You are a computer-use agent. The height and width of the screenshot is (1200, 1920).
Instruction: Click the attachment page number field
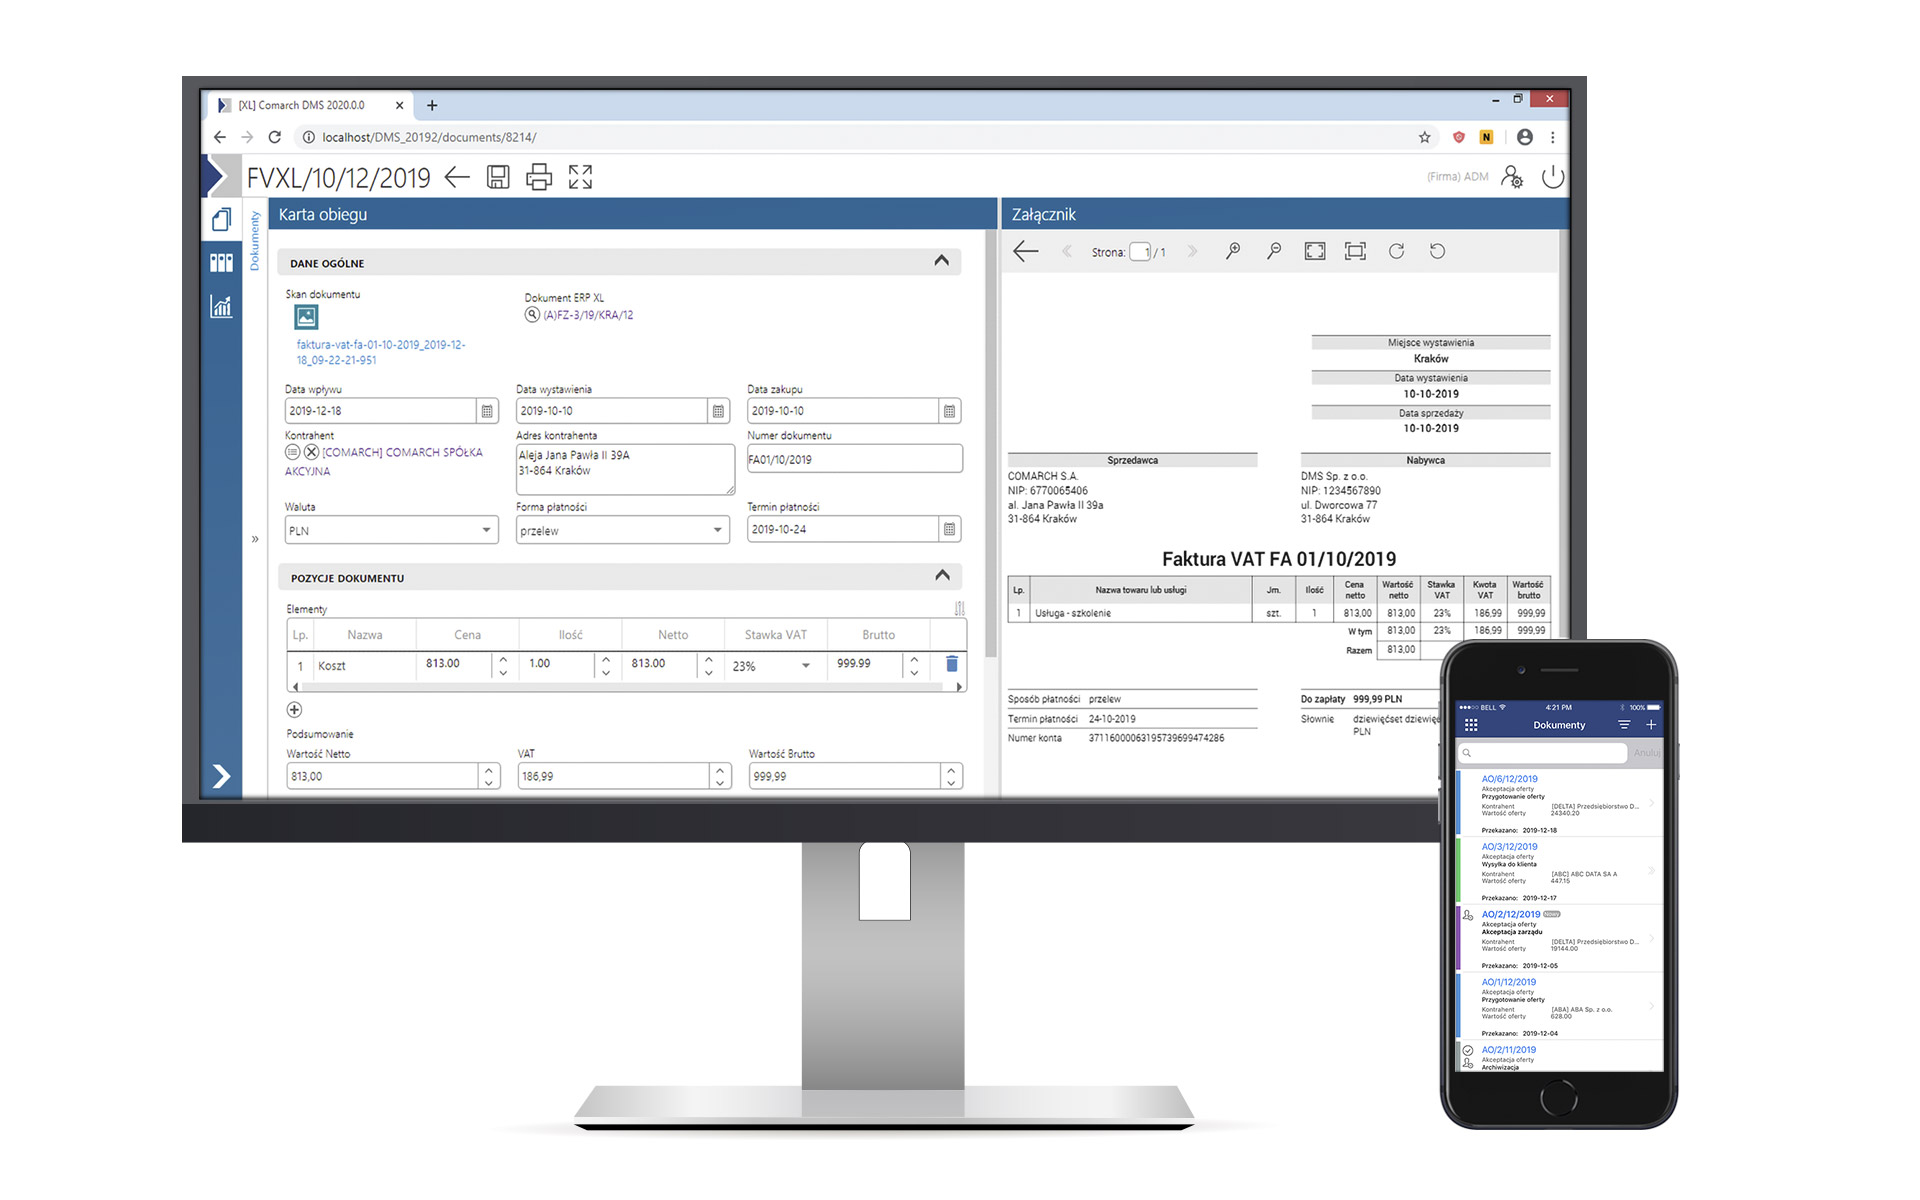[x=1140, y=252]
